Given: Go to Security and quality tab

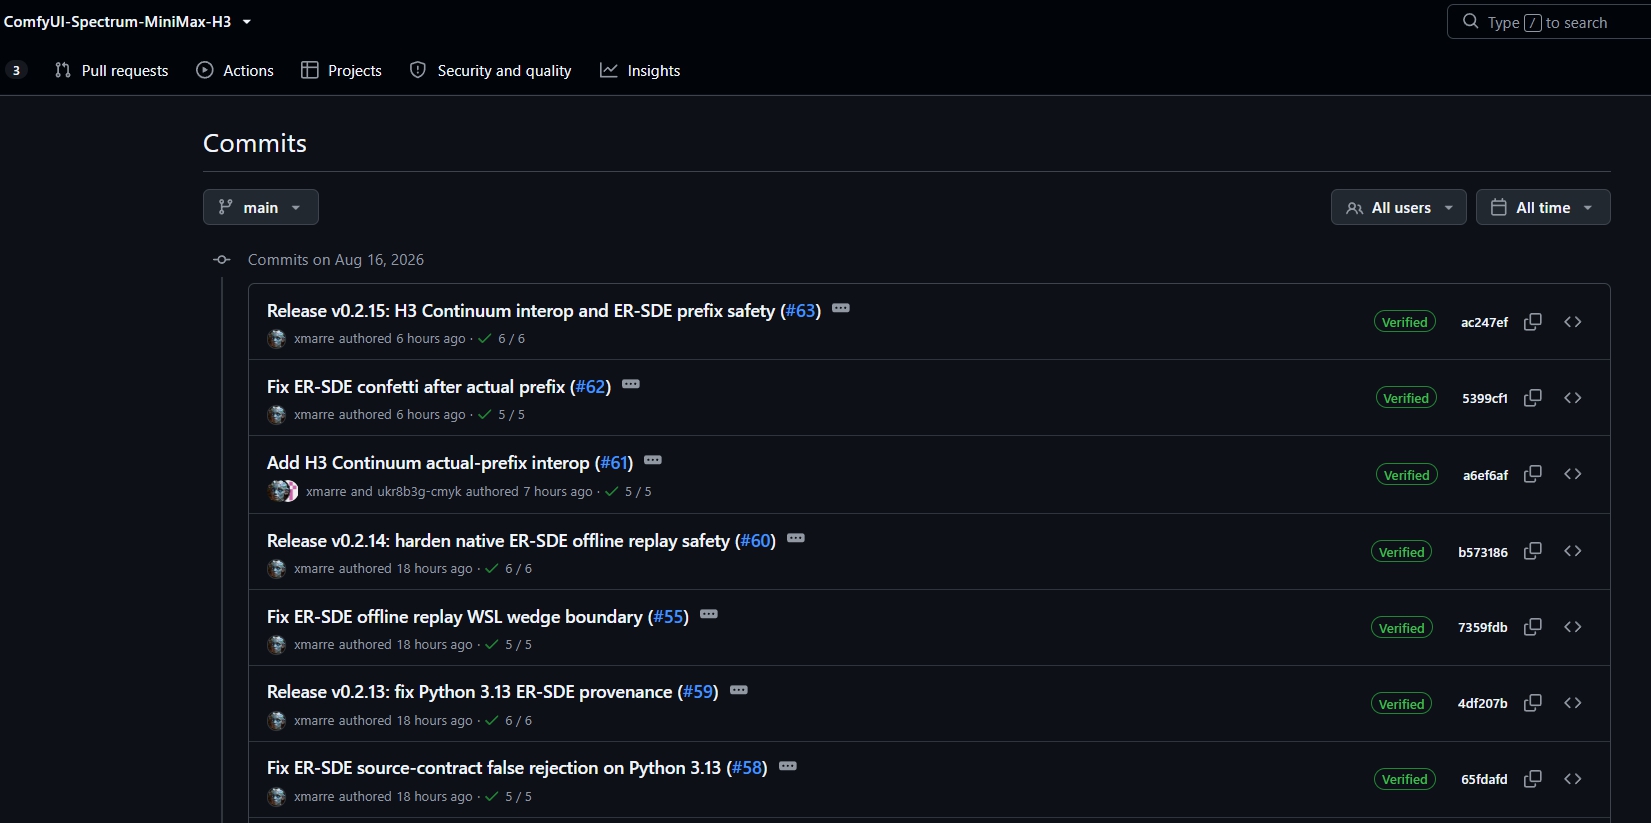Looking at the screenshot, I should pyautogui.click(x=490, y=70).
